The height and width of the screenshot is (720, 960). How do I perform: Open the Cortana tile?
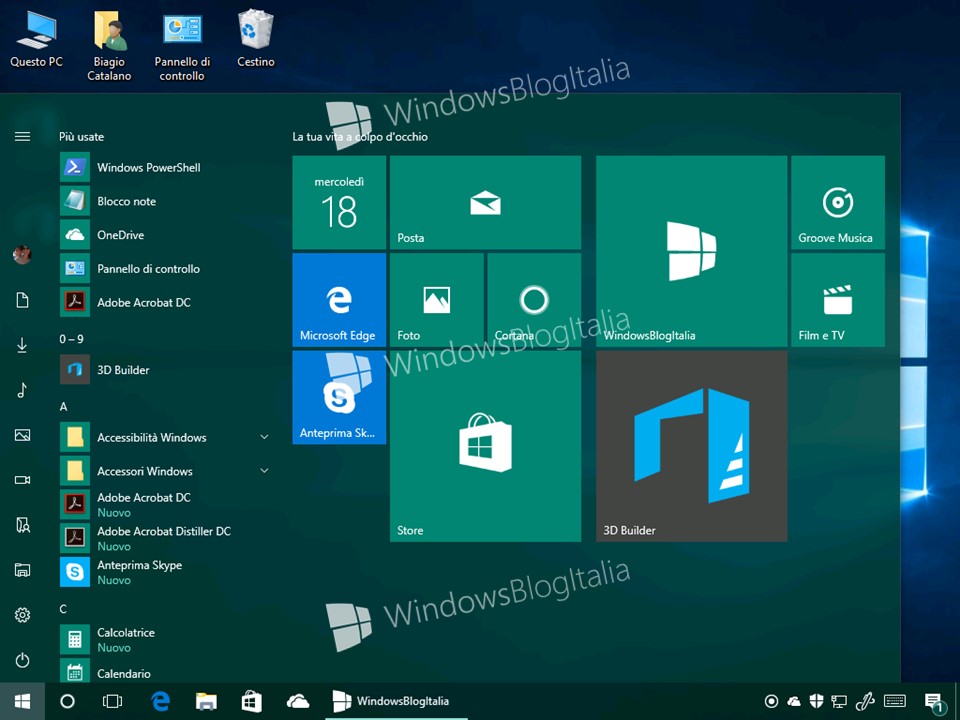[534, 300]
